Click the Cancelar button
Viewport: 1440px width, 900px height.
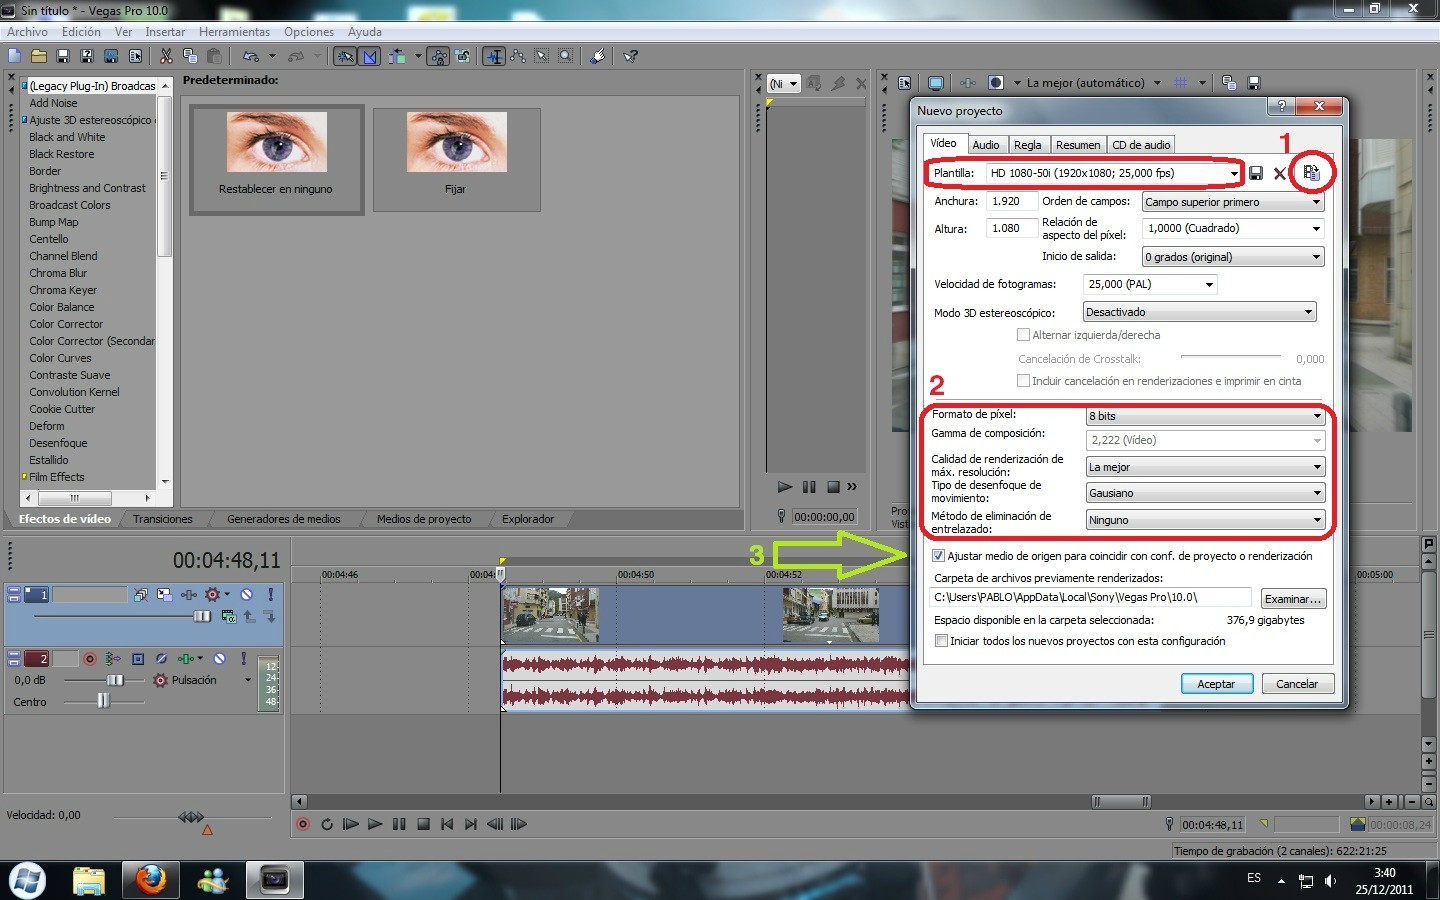(1297, 684)
